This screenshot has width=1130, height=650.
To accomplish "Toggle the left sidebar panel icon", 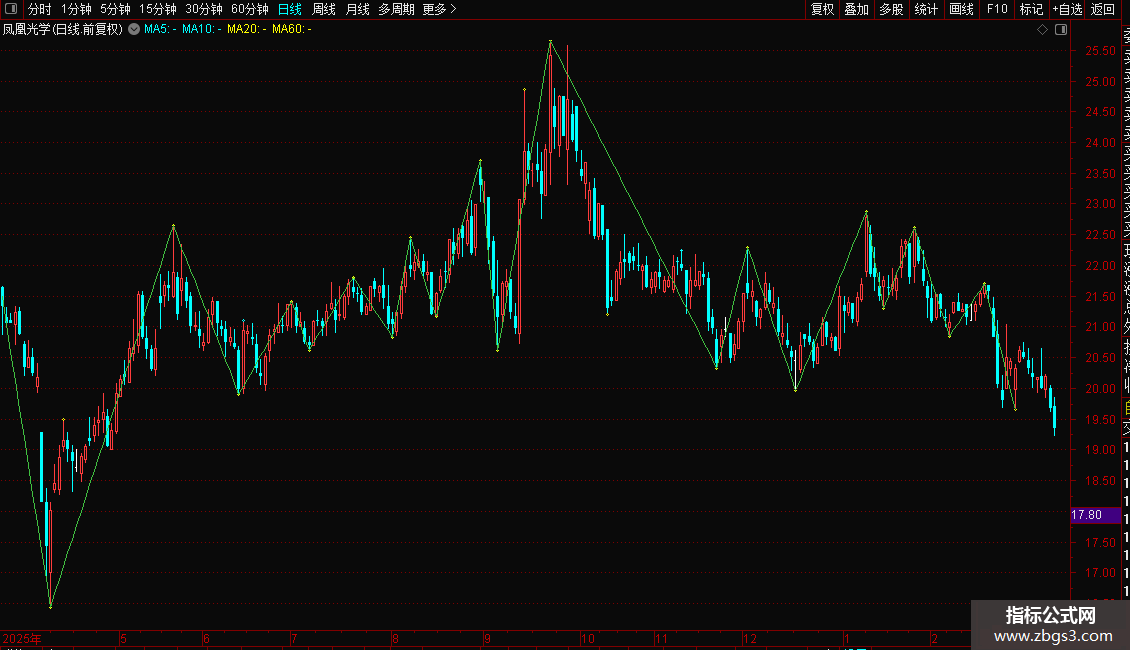I will click(11, 9).
